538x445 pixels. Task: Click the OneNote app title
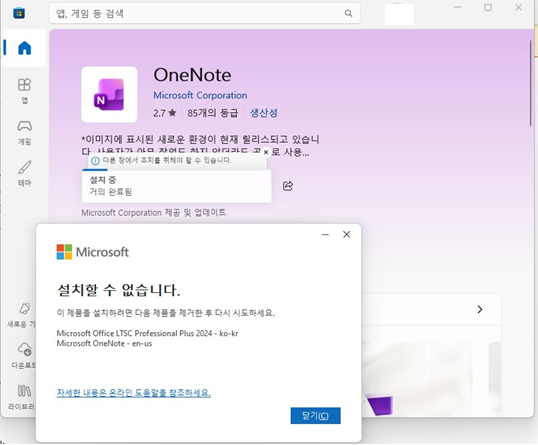coord(192,75)
